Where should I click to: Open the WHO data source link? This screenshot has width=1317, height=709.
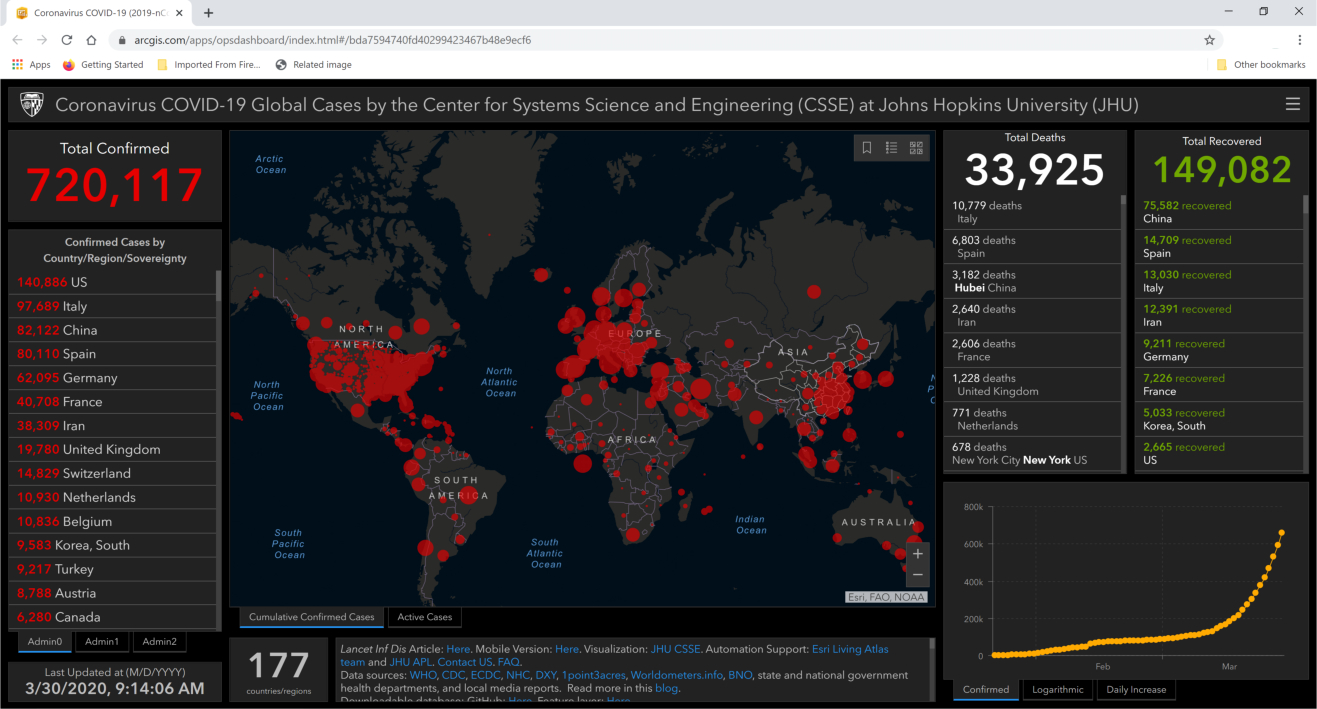pyautogui.click(x=422, y=675)
